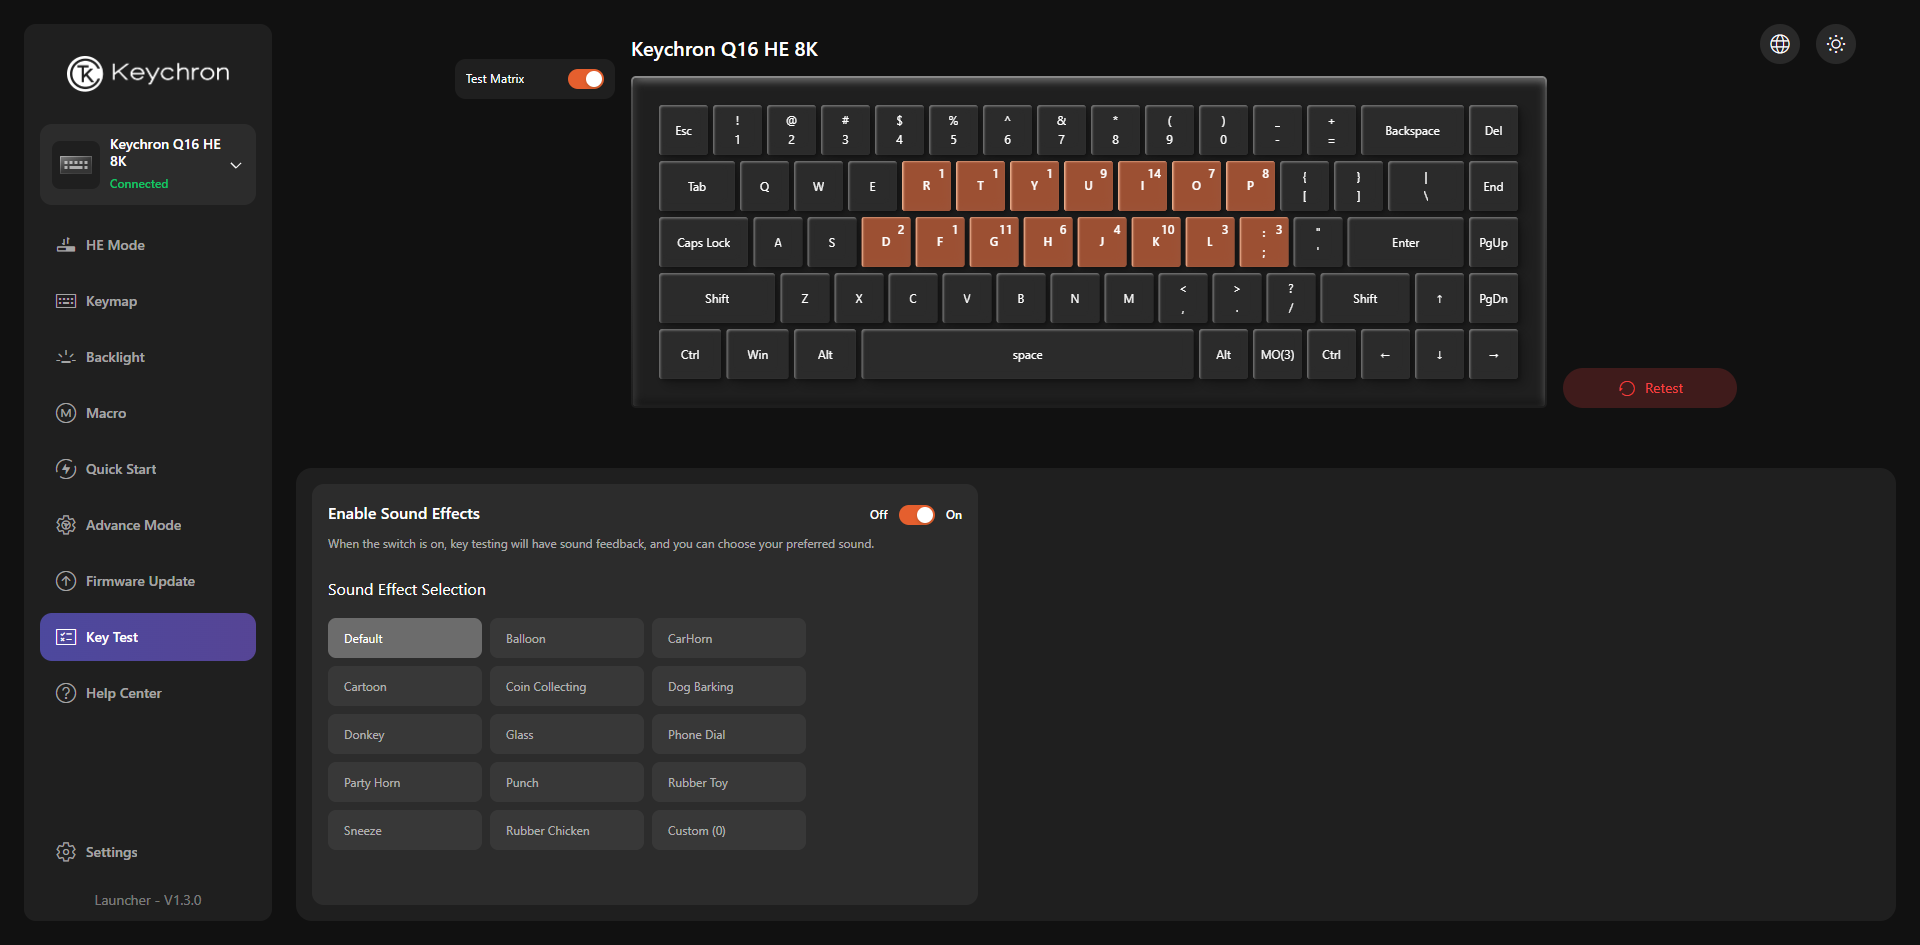Open Firmware Update page
1920x945 pixels.
click(x=140, y=581)
